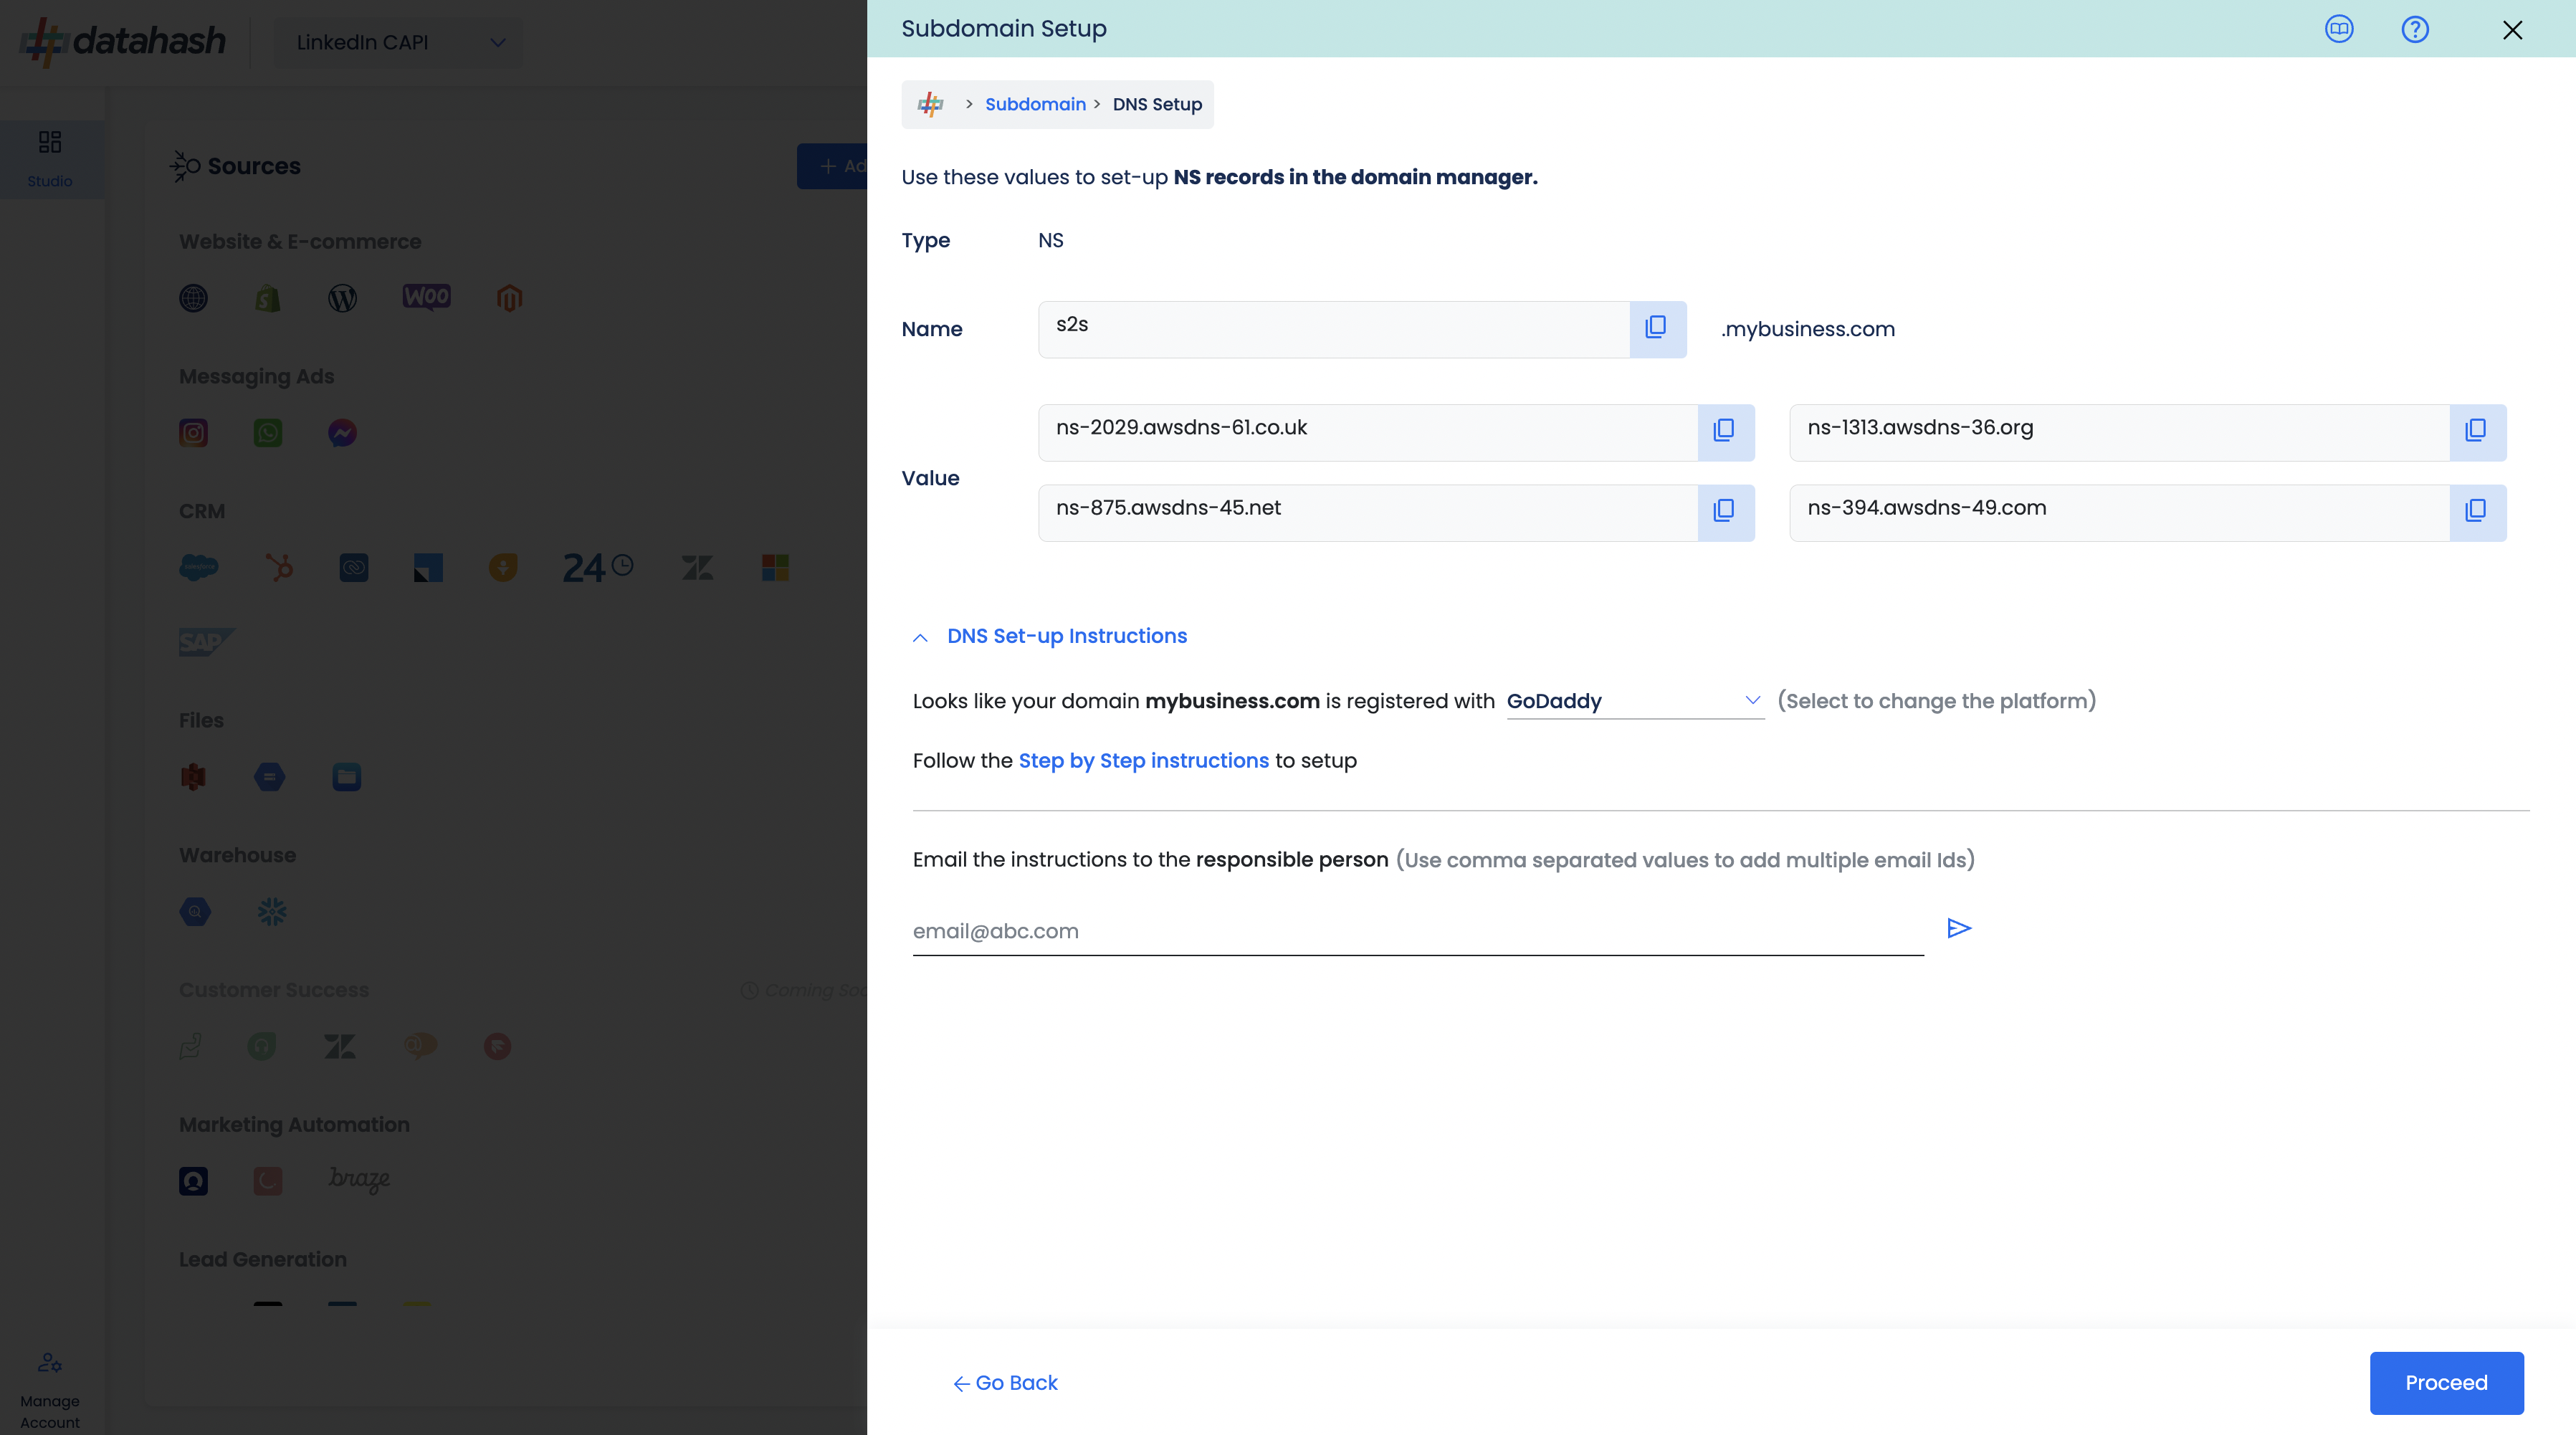The width and height of the screenshot is (2576, 1435).
Task: Select the HubSpot CRM source
Action: pyautogui.click(x=280, y=567)
